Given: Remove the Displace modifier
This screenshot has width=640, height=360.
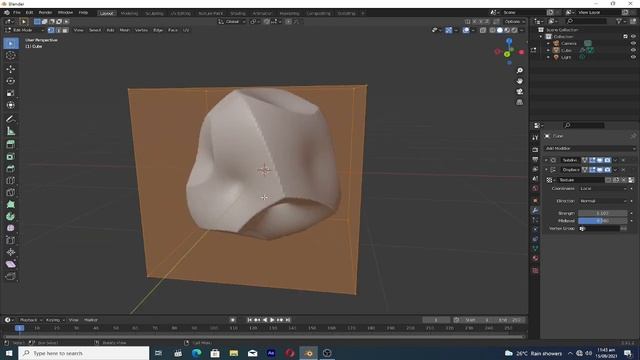Looking at the screenshot, I should 624,169.
